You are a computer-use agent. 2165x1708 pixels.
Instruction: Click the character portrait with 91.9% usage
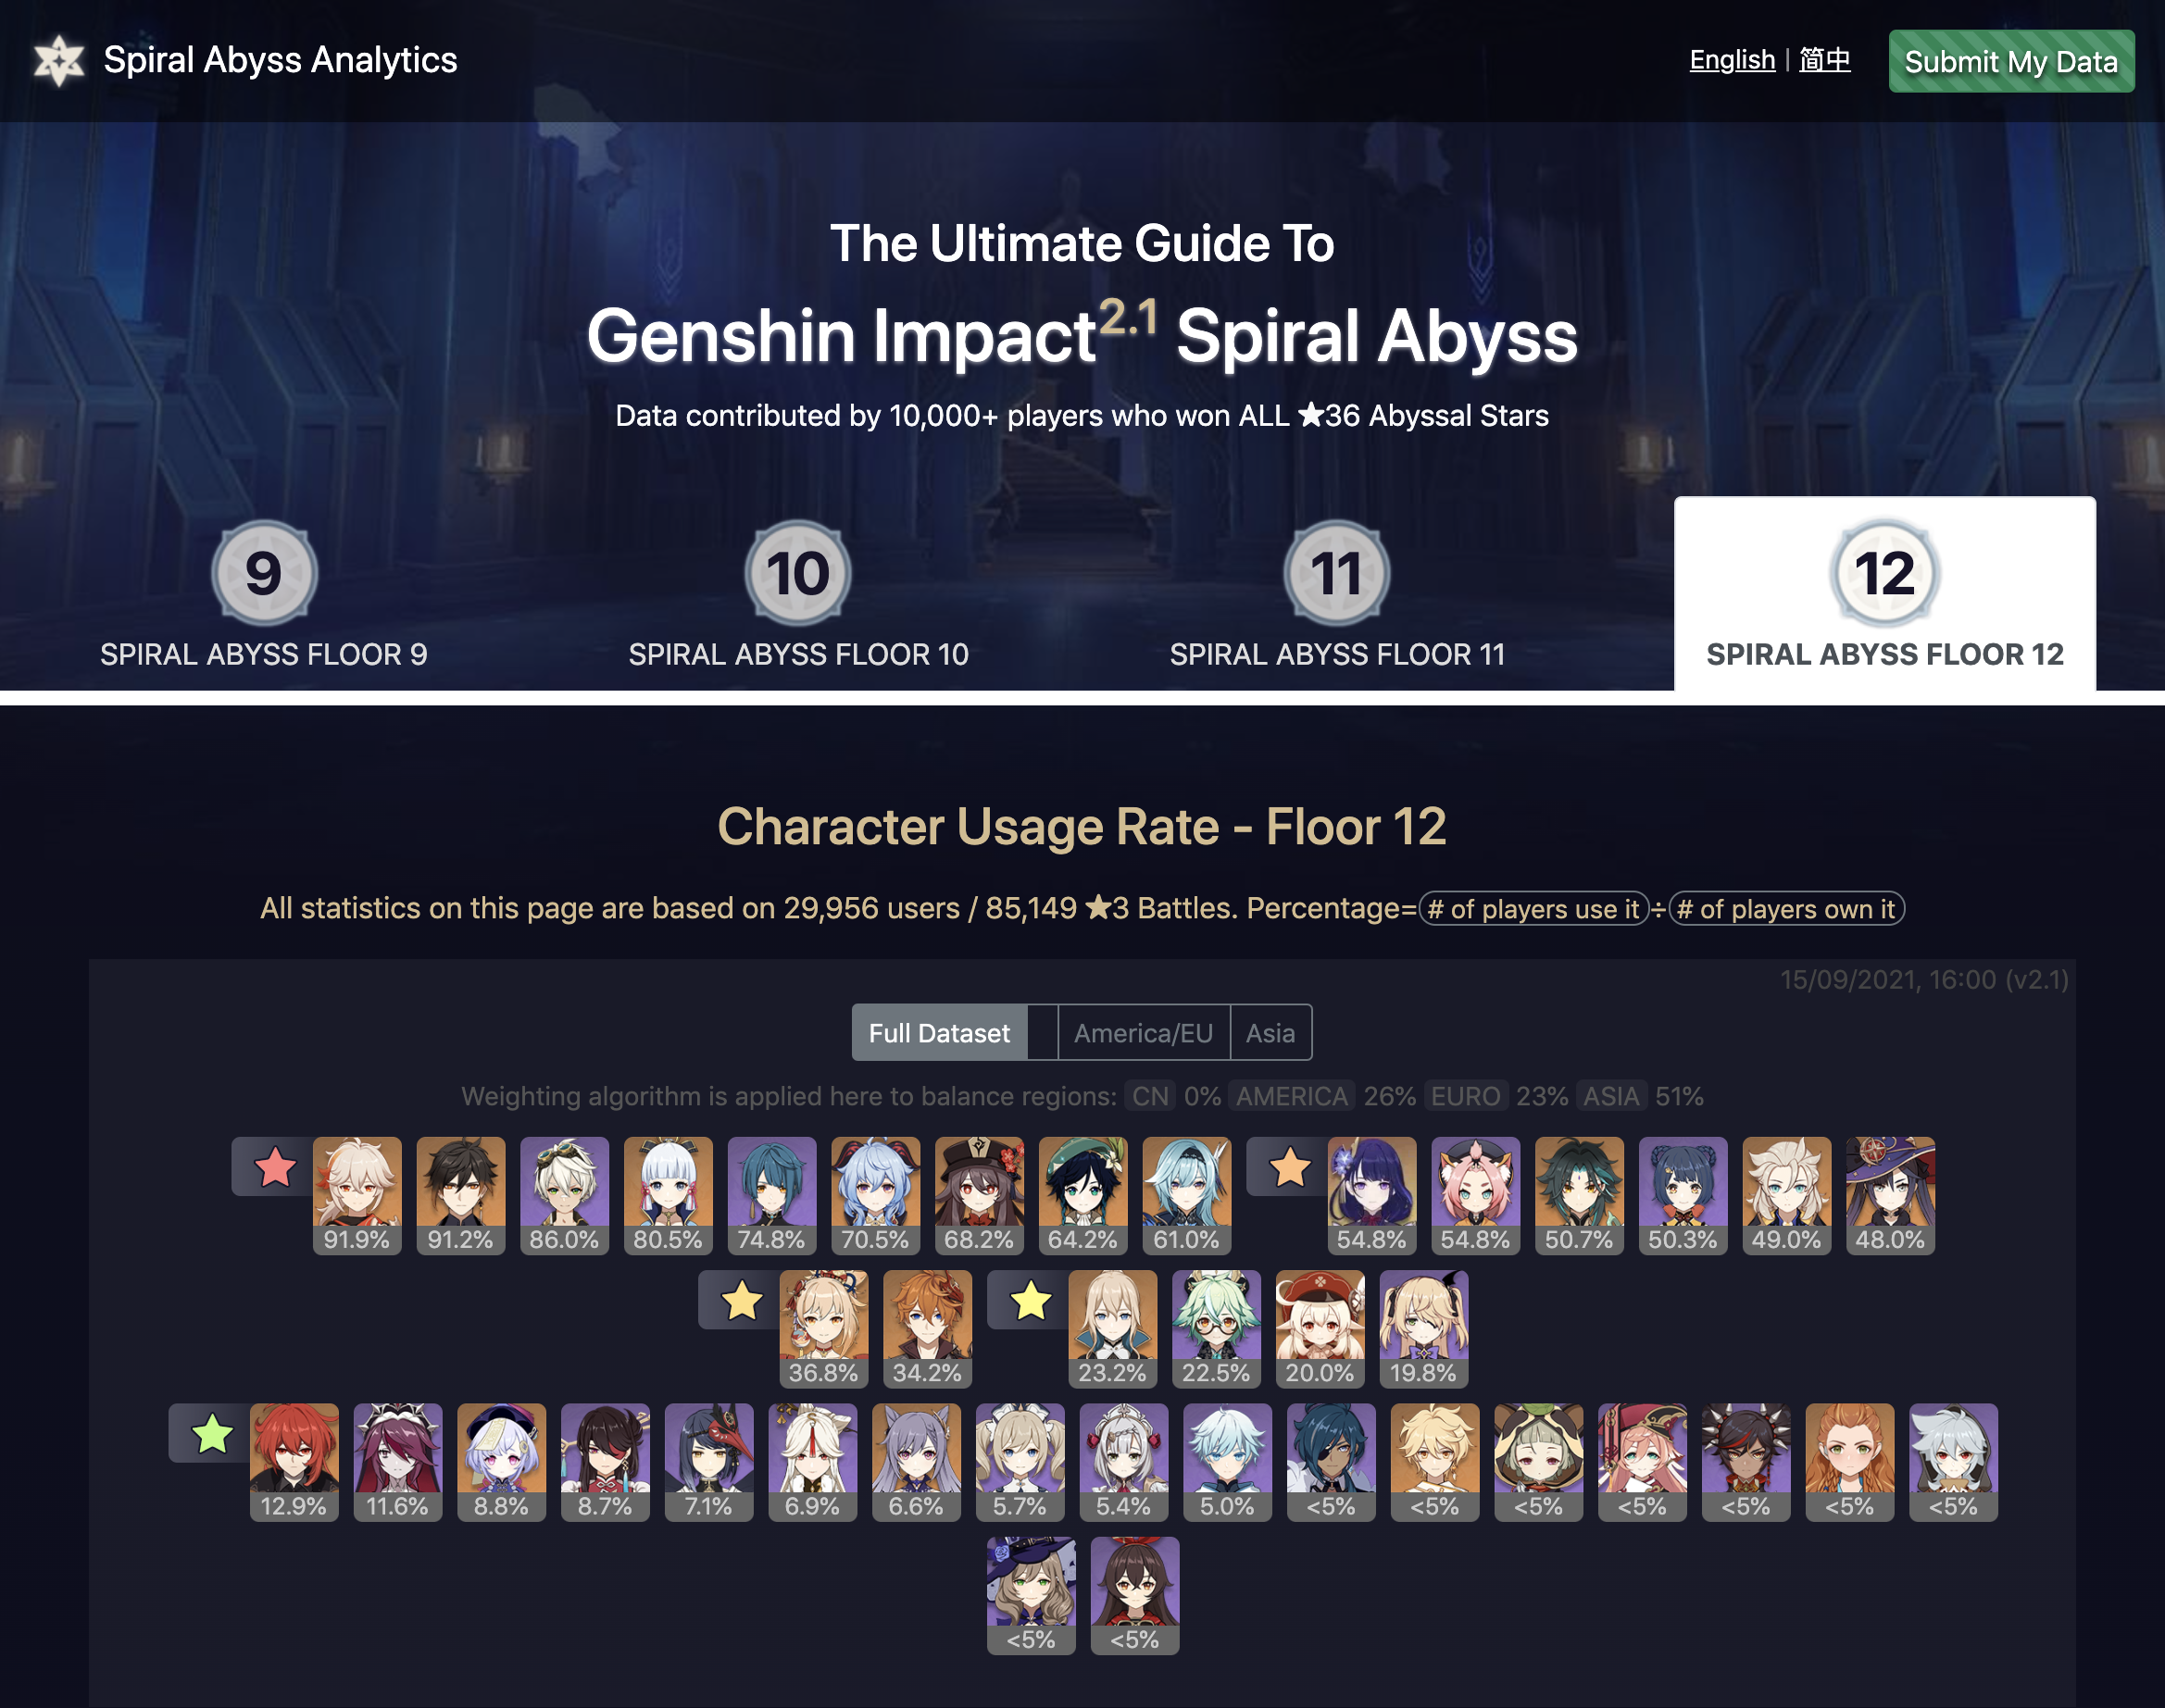point(357,1195)
